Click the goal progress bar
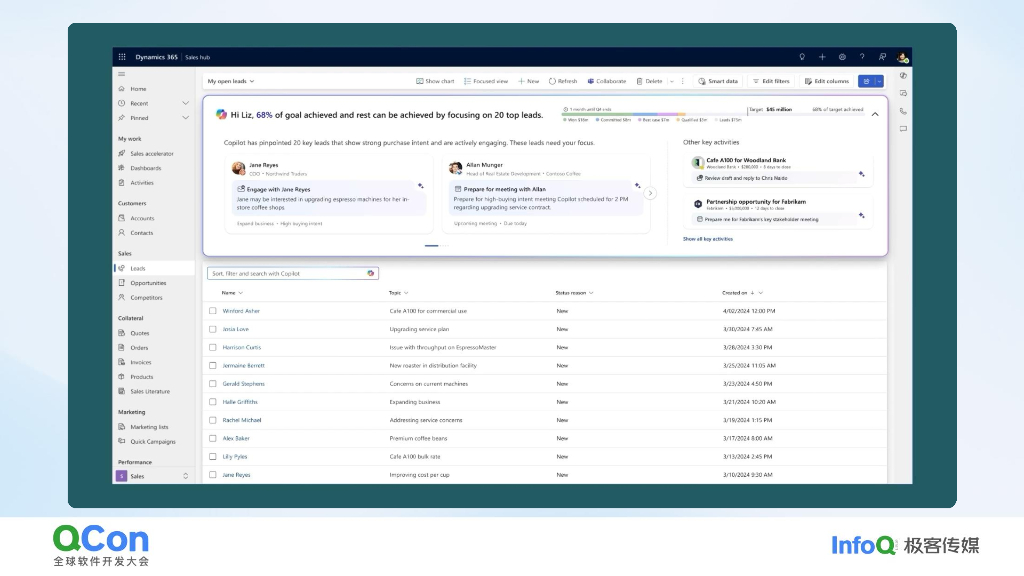Image resolution: width=1024 pixels, height=576 pixels. pyautogui.click(x=652, y=114)
